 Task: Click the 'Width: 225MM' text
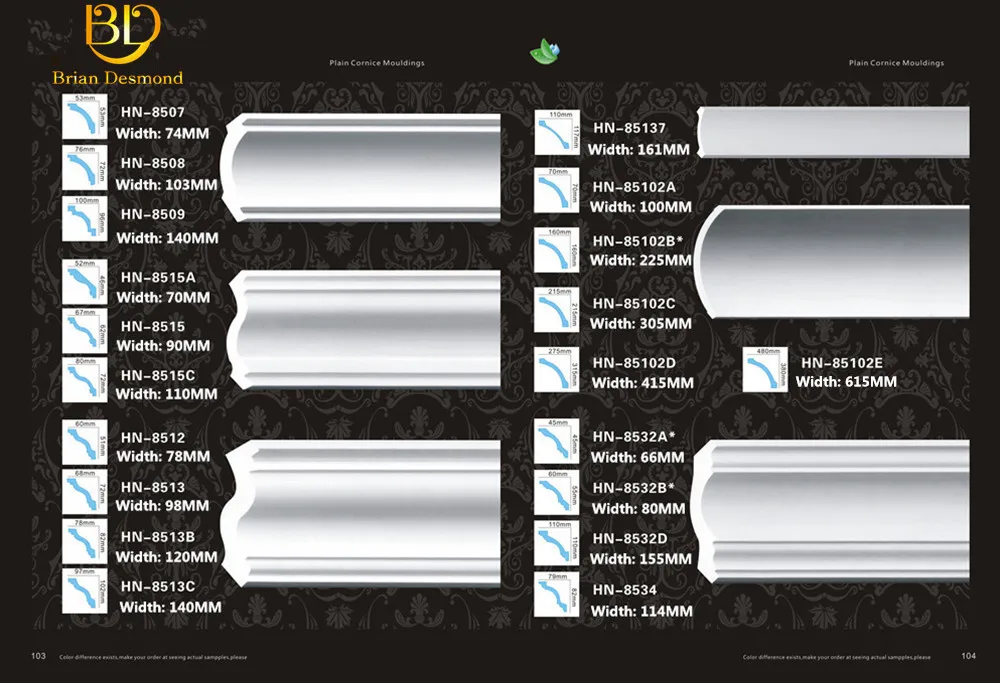pyautogui.click(x=641, y=261)
